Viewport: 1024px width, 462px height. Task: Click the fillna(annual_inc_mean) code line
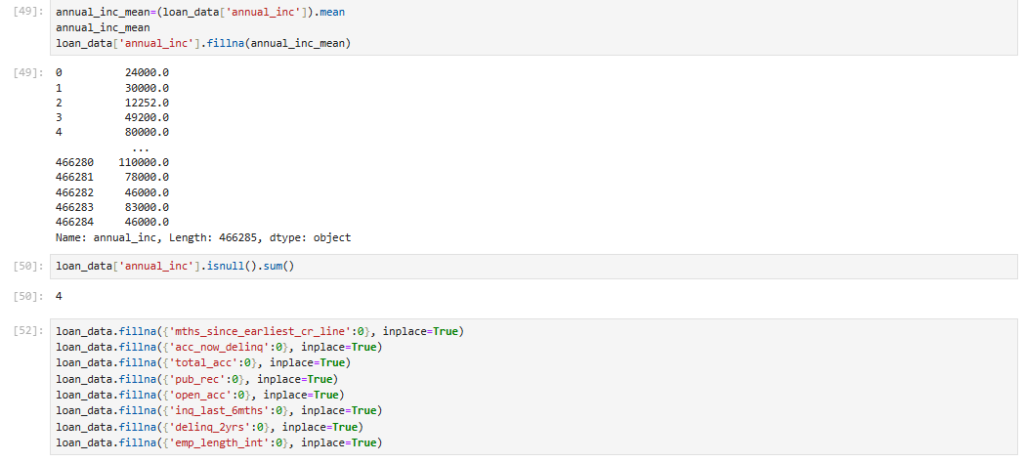[x=204, y=43]
